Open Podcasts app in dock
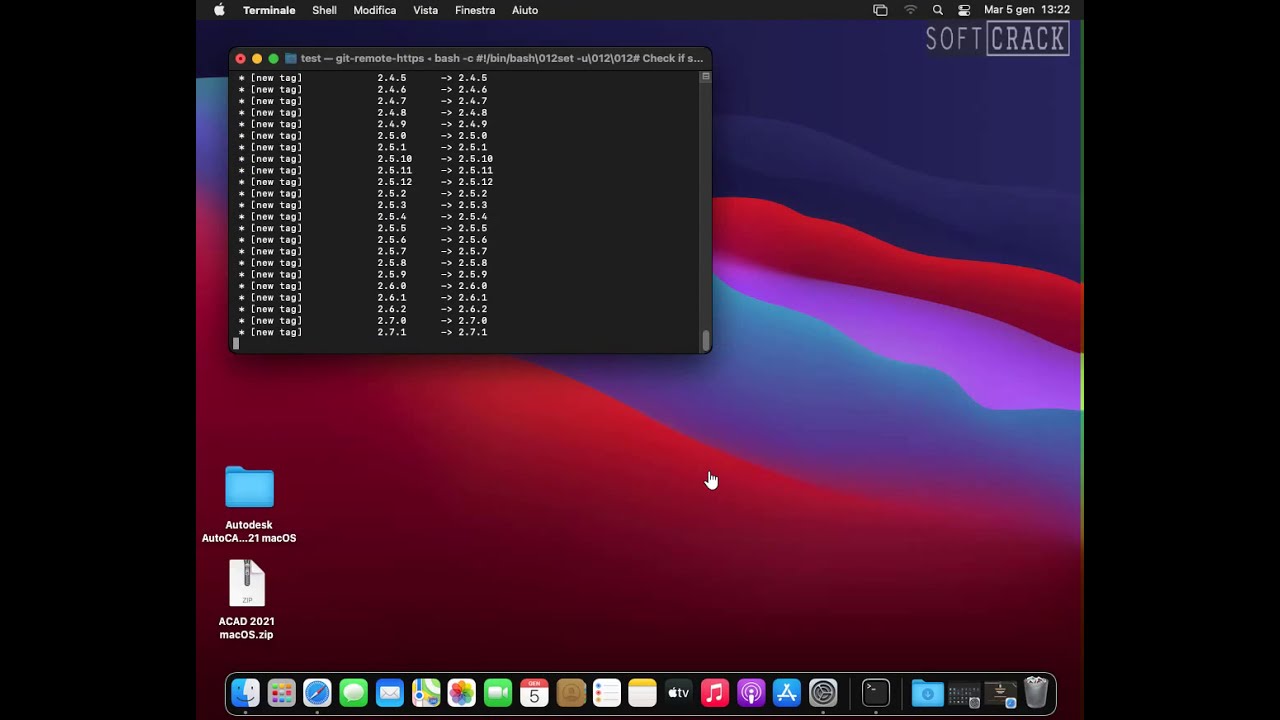1280x720 pixels. click(x=751, y=693)
